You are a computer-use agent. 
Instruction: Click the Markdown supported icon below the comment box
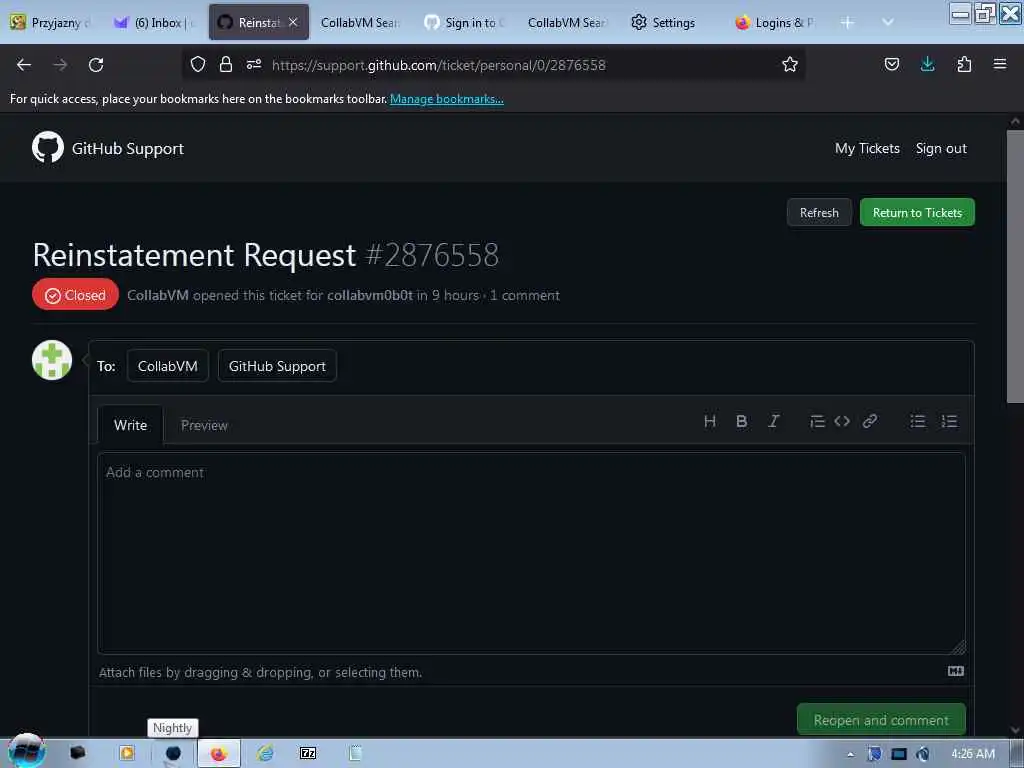pyautogui.click(x=955, y=671)
